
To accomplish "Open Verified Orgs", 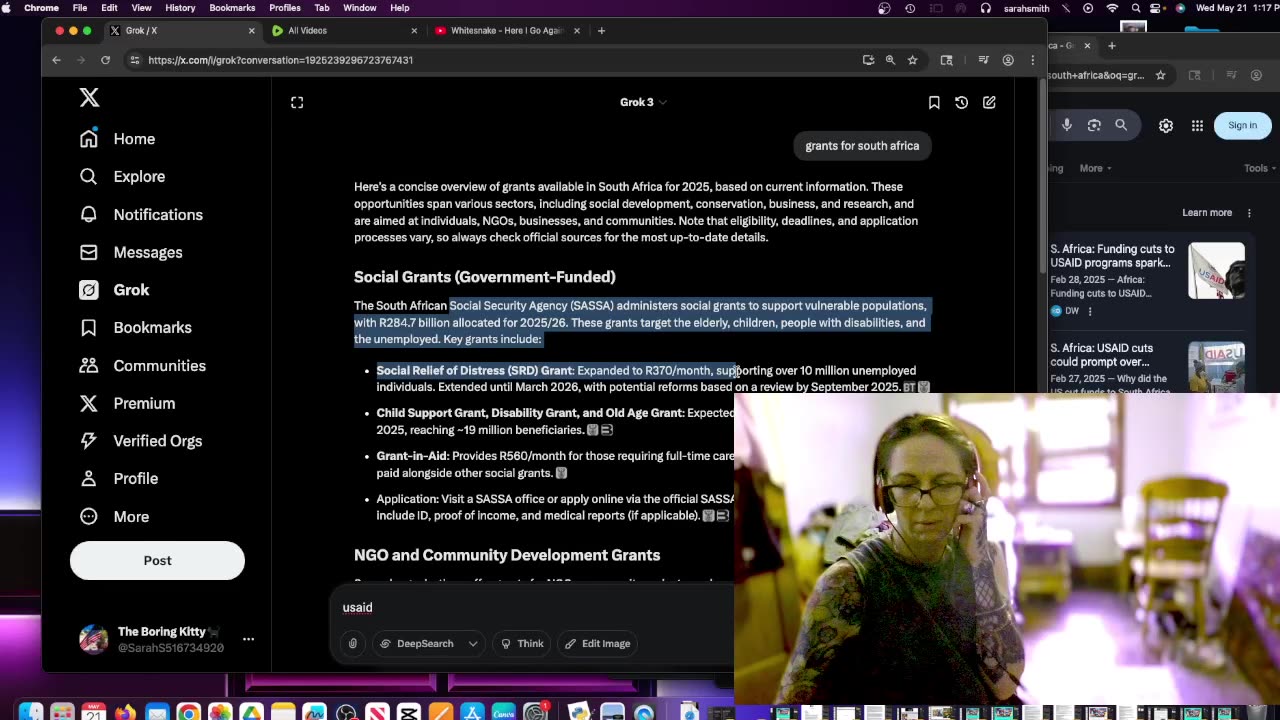I will [141, 441].
